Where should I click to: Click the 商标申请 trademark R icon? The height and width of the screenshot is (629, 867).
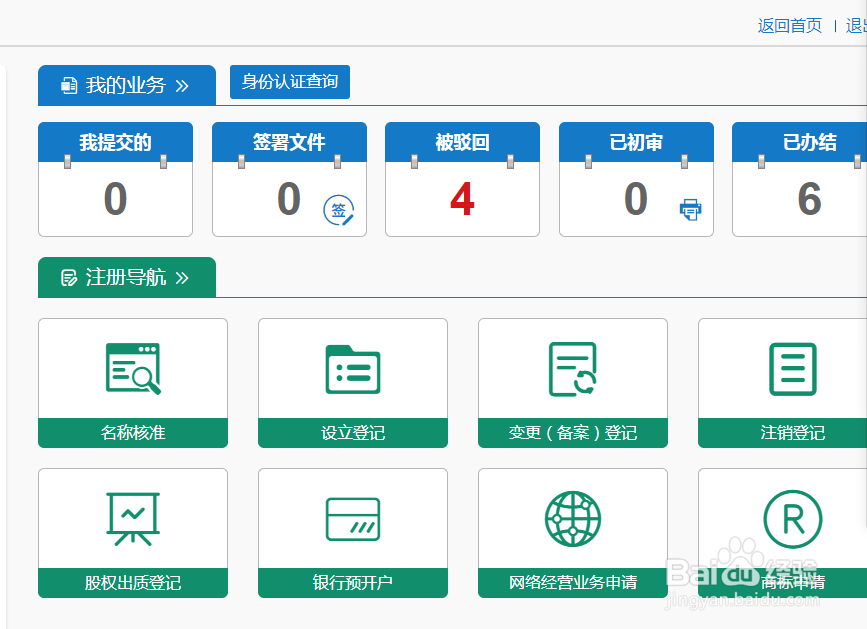792,517
